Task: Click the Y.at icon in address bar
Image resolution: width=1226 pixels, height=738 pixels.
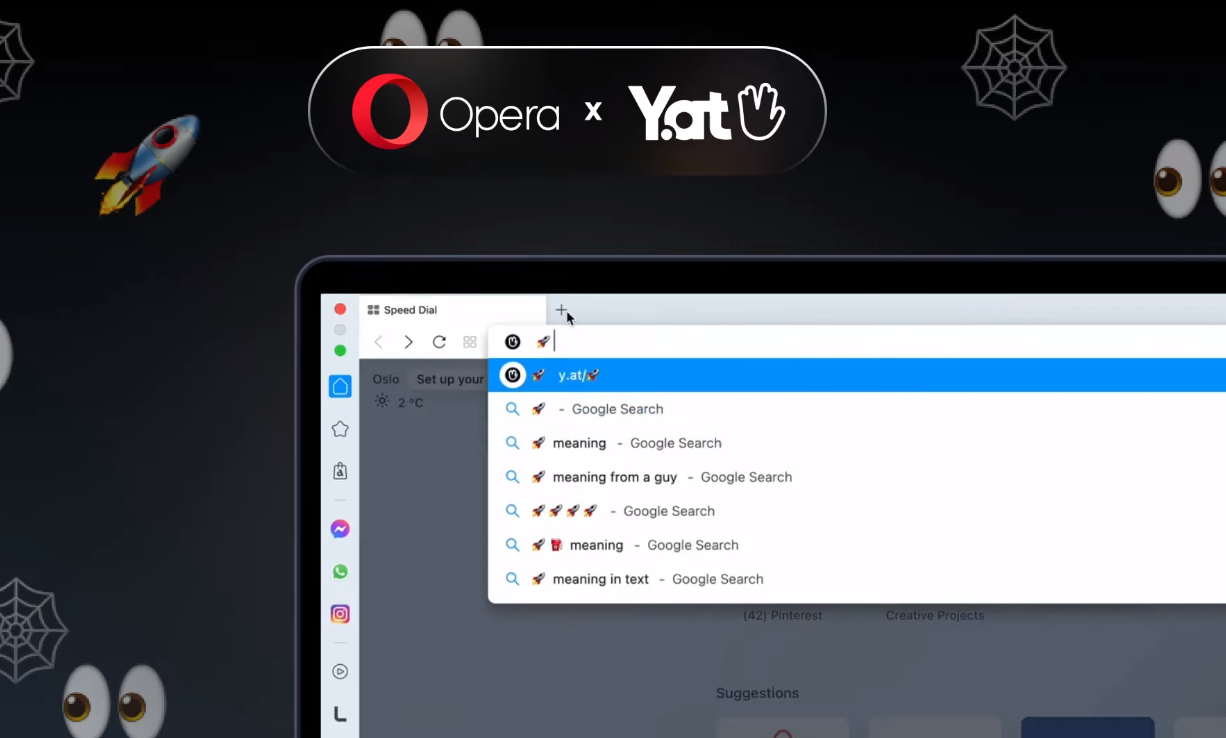Action: click(x=513, y=342)
